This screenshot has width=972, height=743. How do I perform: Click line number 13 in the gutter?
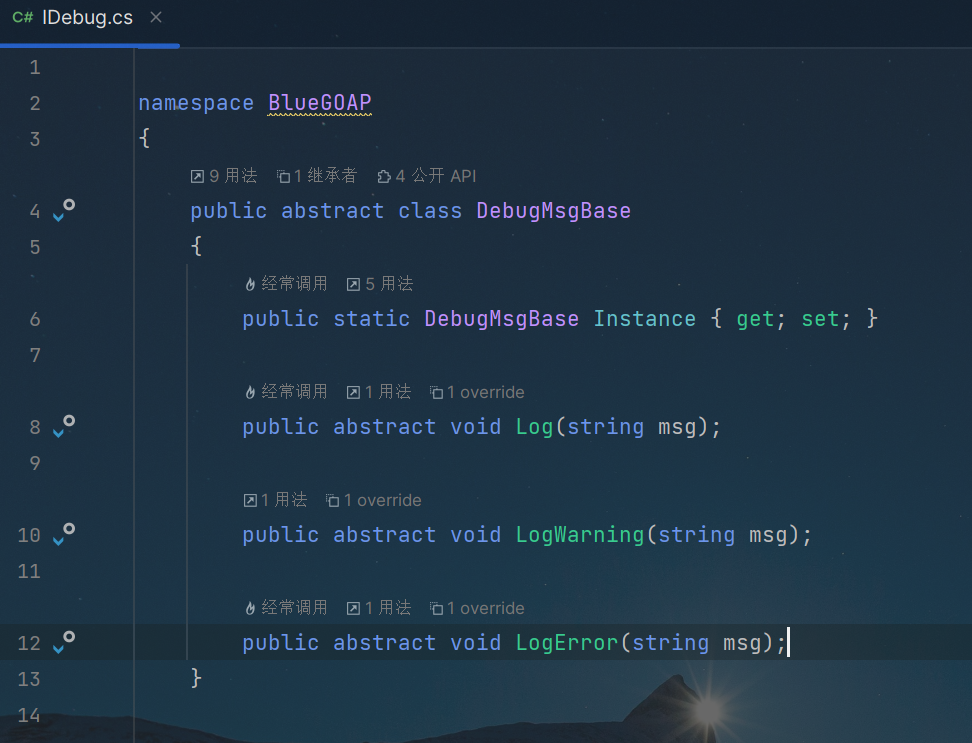point(29,679)
